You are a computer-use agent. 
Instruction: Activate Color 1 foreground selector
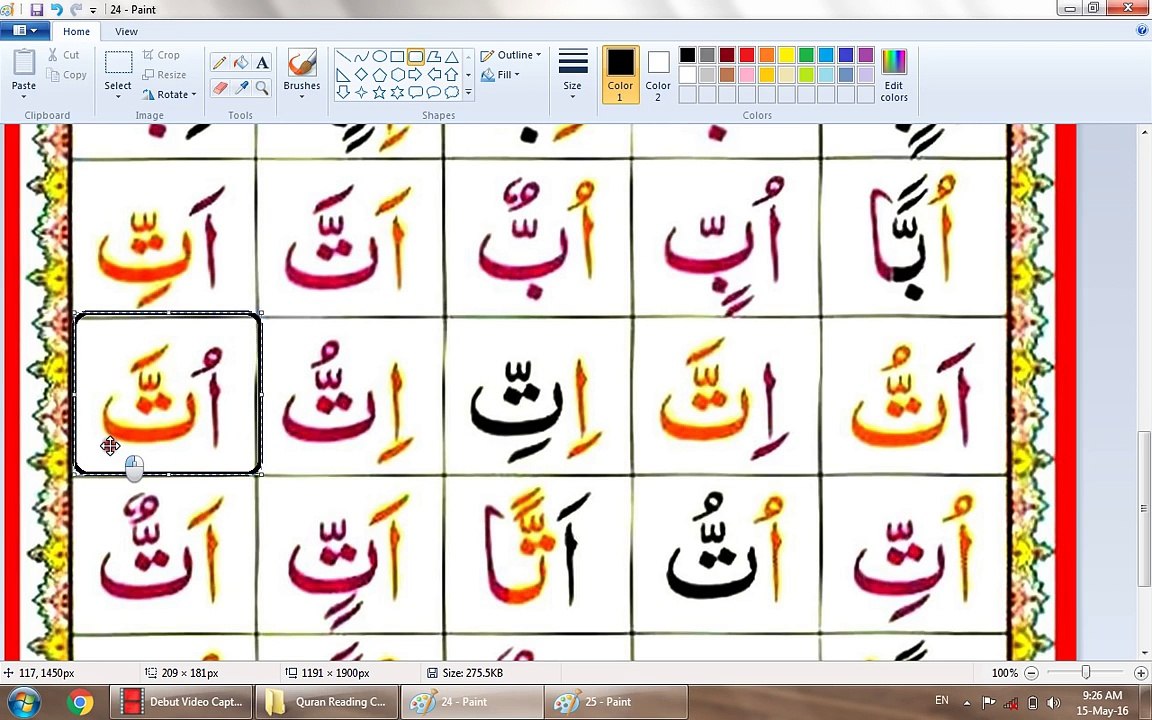point(620,74)
